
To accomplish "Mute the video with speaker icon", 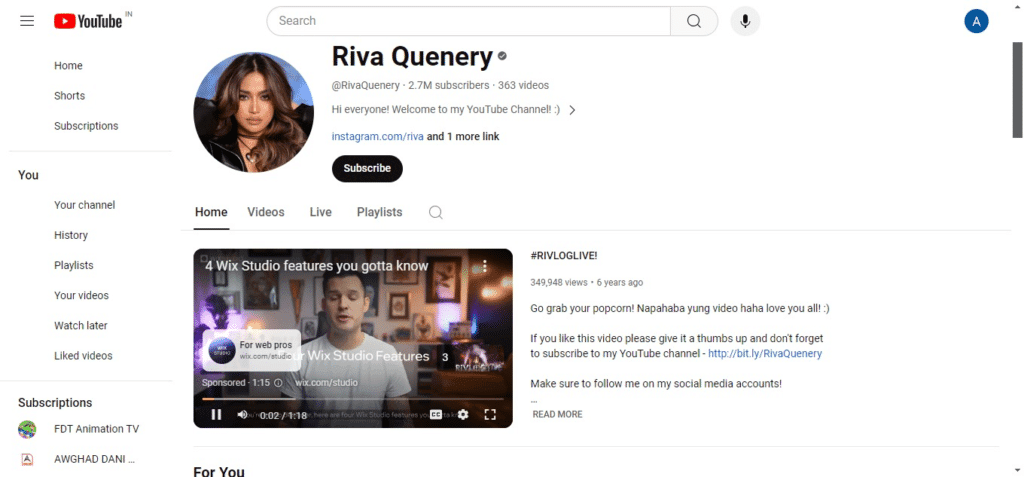I will click(242, 414).
